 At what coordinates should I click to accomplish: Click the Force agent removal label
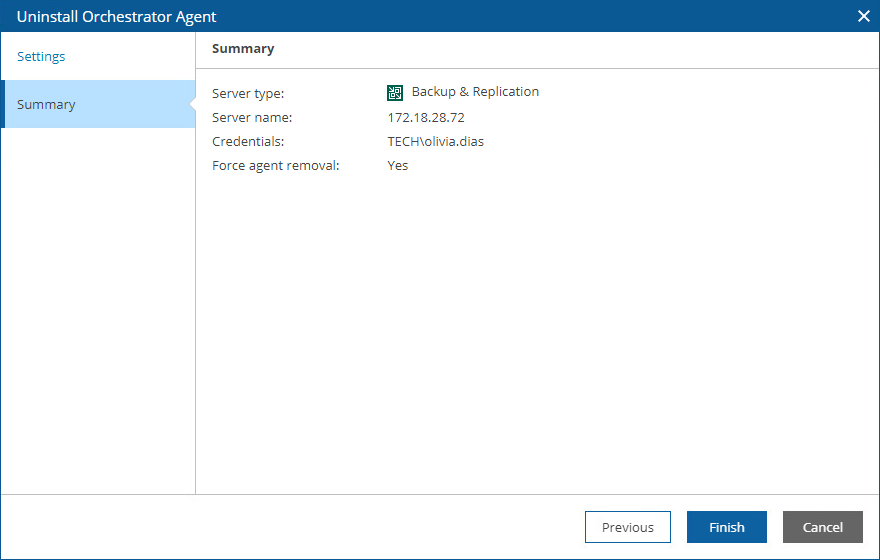(276, 166)
